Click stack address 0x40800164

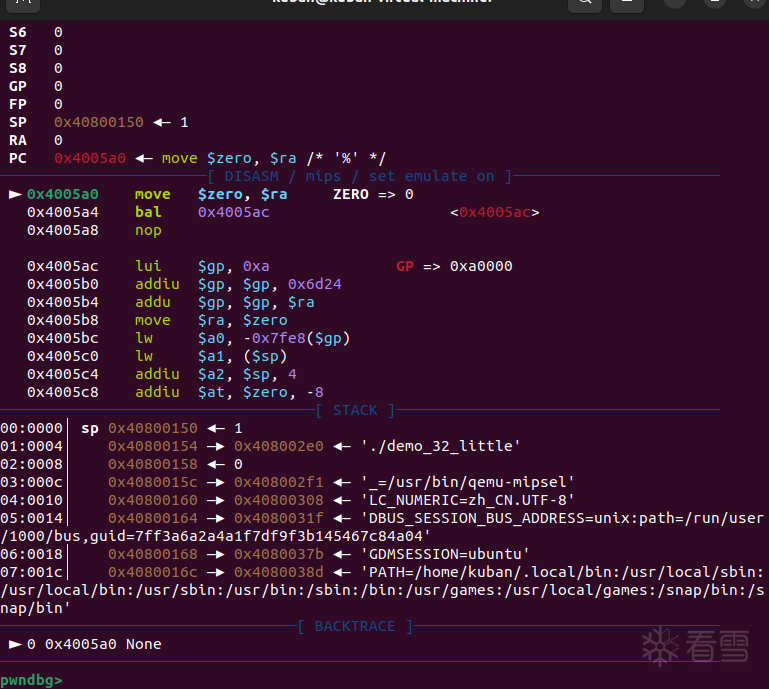pos(153,518)
